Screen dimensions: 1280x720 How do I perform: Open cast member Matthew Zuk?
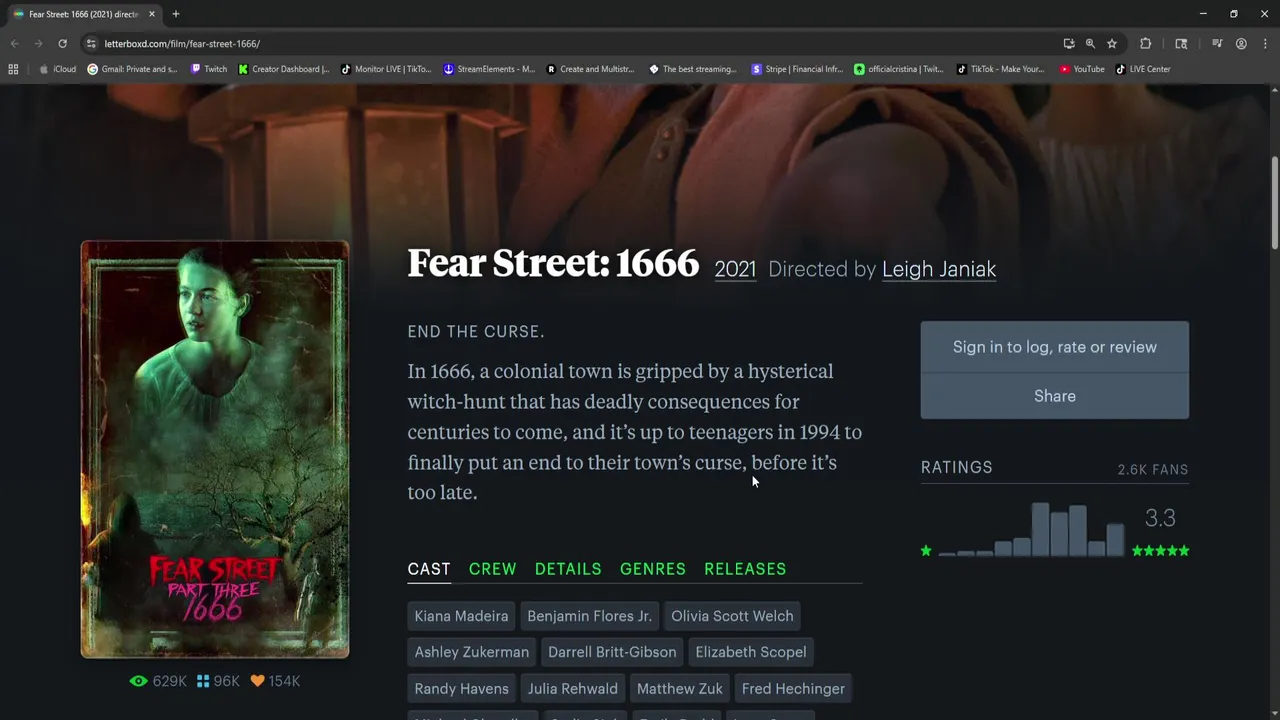680,689
